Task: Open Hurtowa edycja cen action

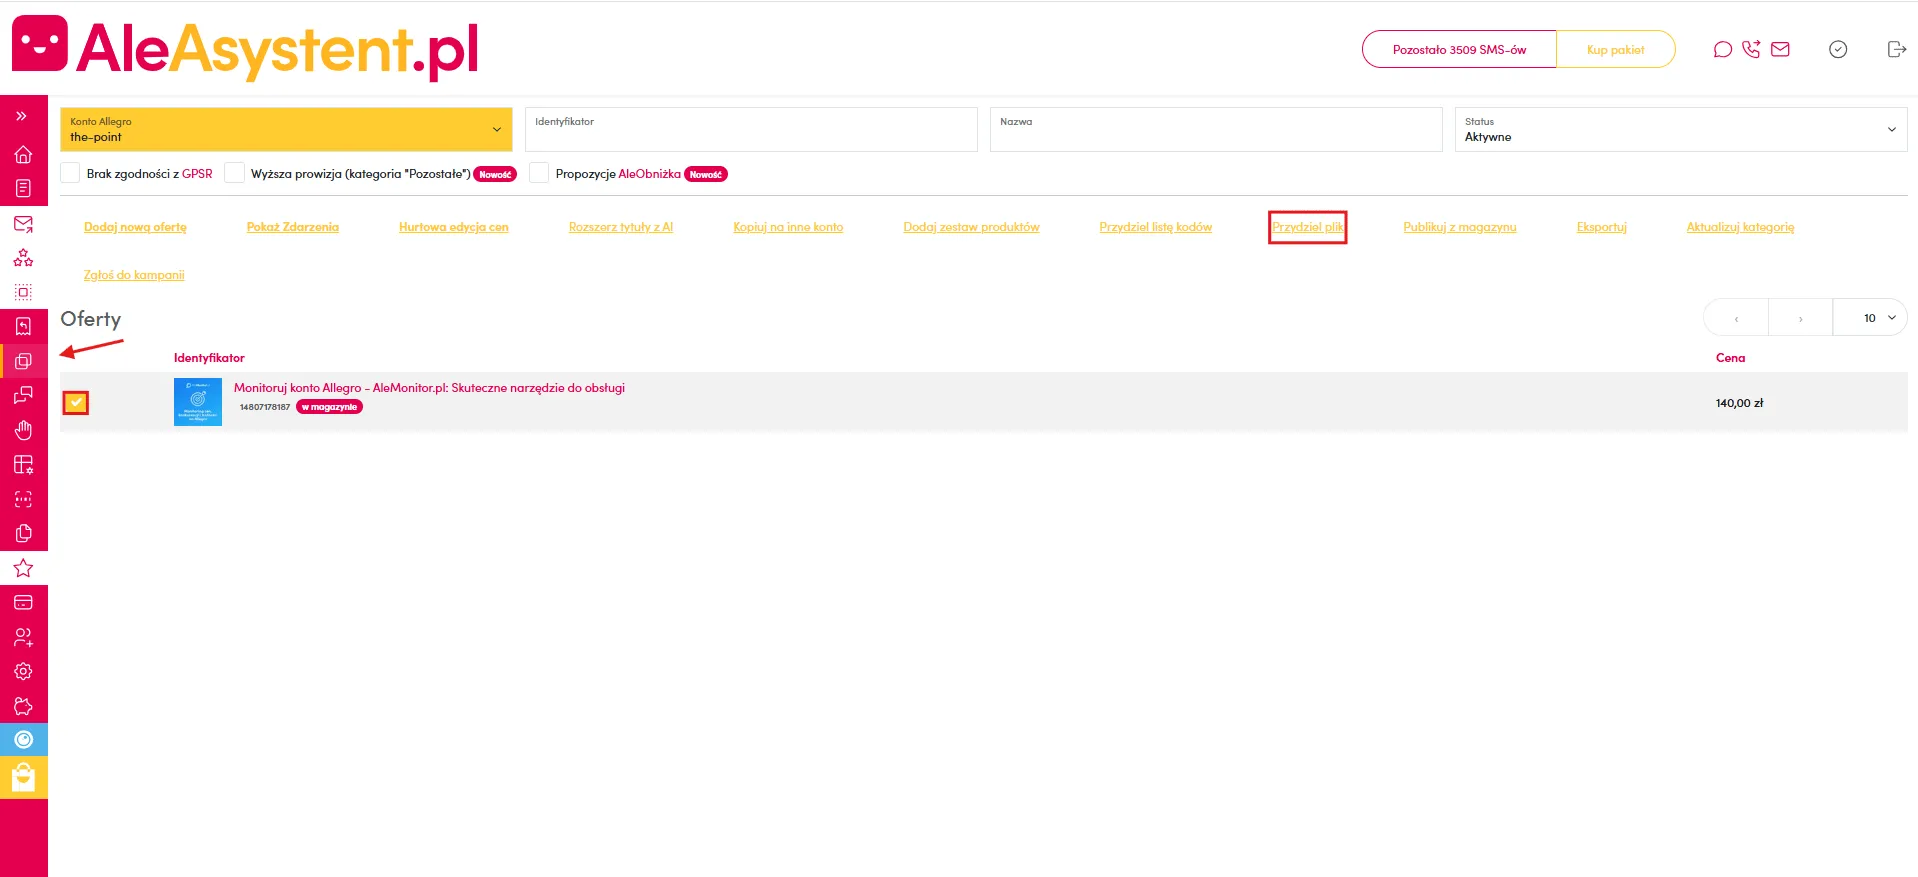Action: [x=453, y=227]
